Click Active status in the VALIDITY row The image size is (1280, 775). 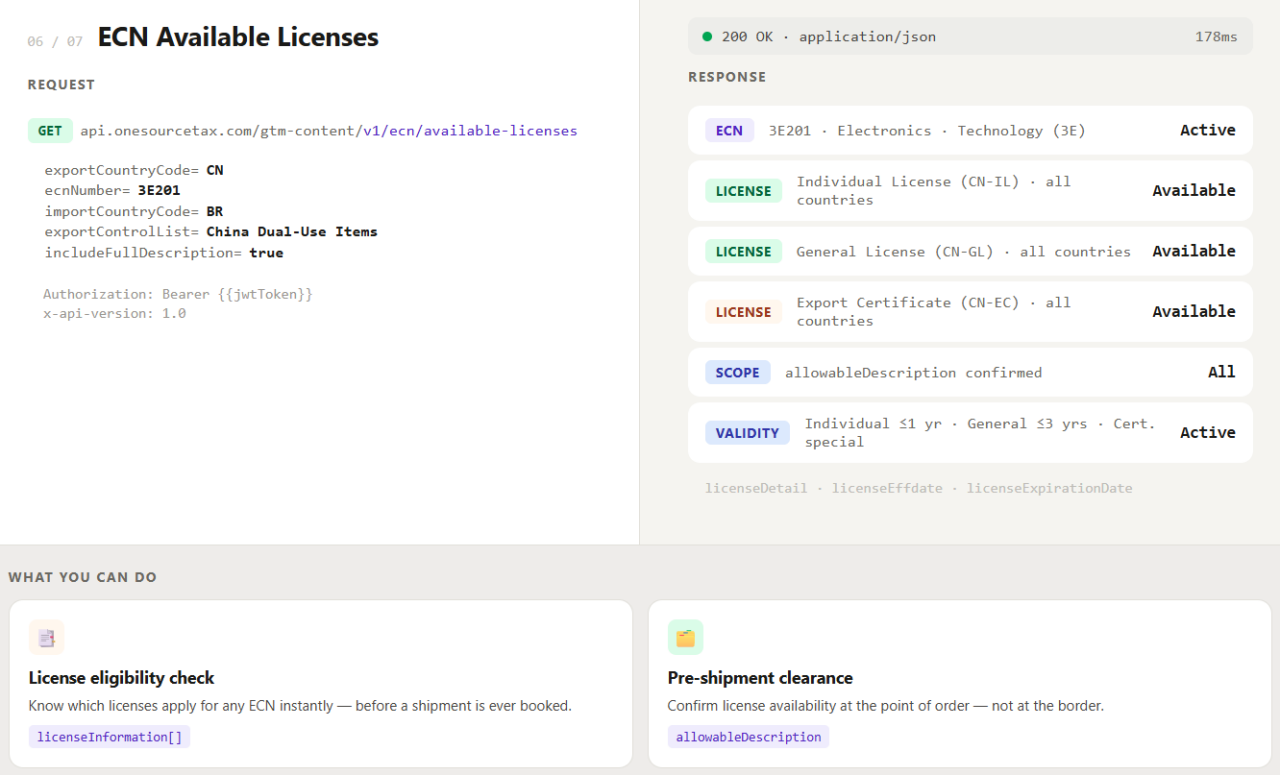pyautogui.click(x=1207, y=432)
